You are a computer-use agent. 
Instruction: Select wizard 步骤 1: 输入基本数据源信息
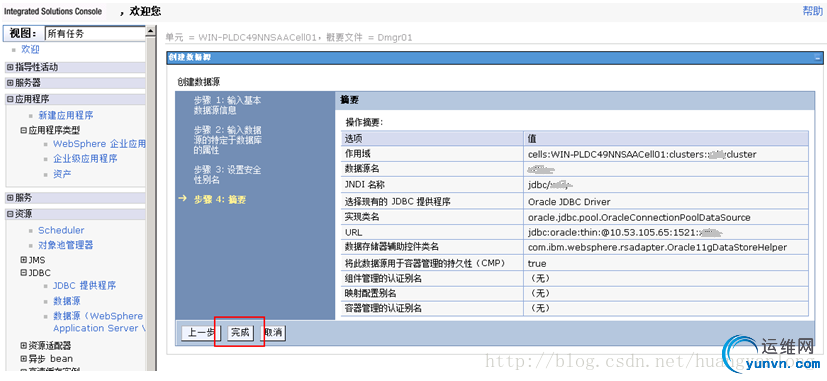227,105
